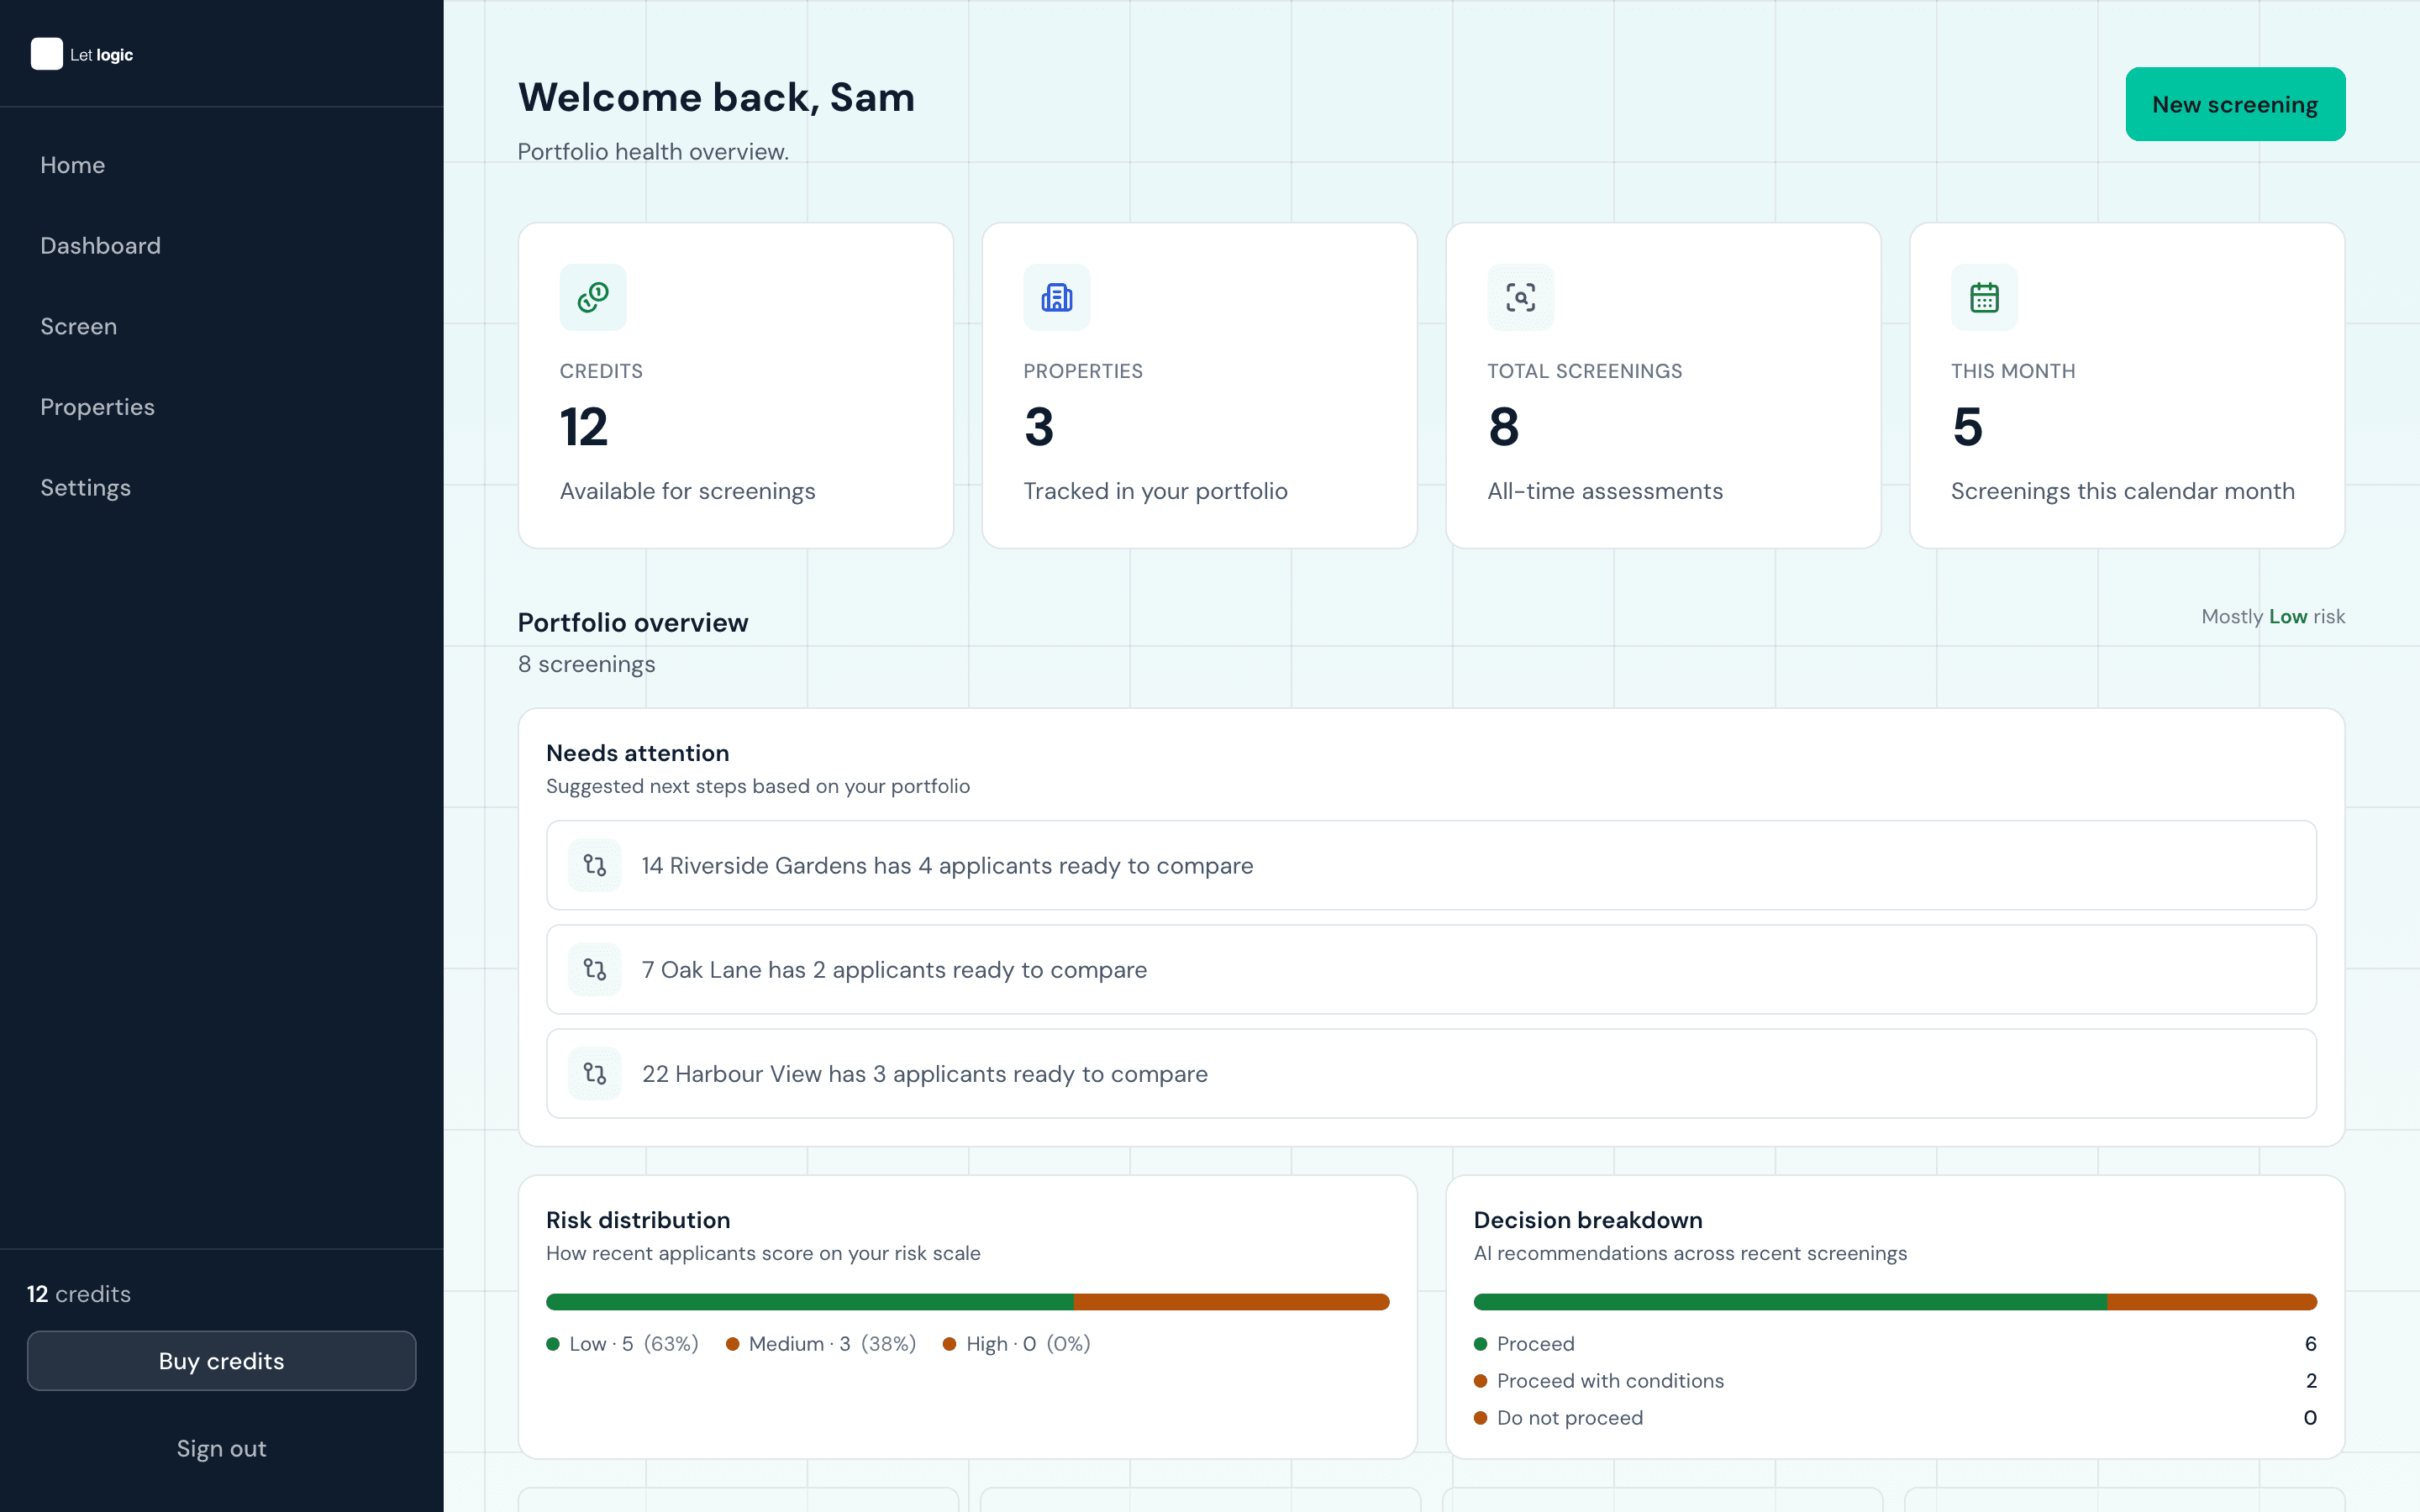2420x1512 pixels.
Task: Go to Home in the sidebar
Action: tap(73, 165)
